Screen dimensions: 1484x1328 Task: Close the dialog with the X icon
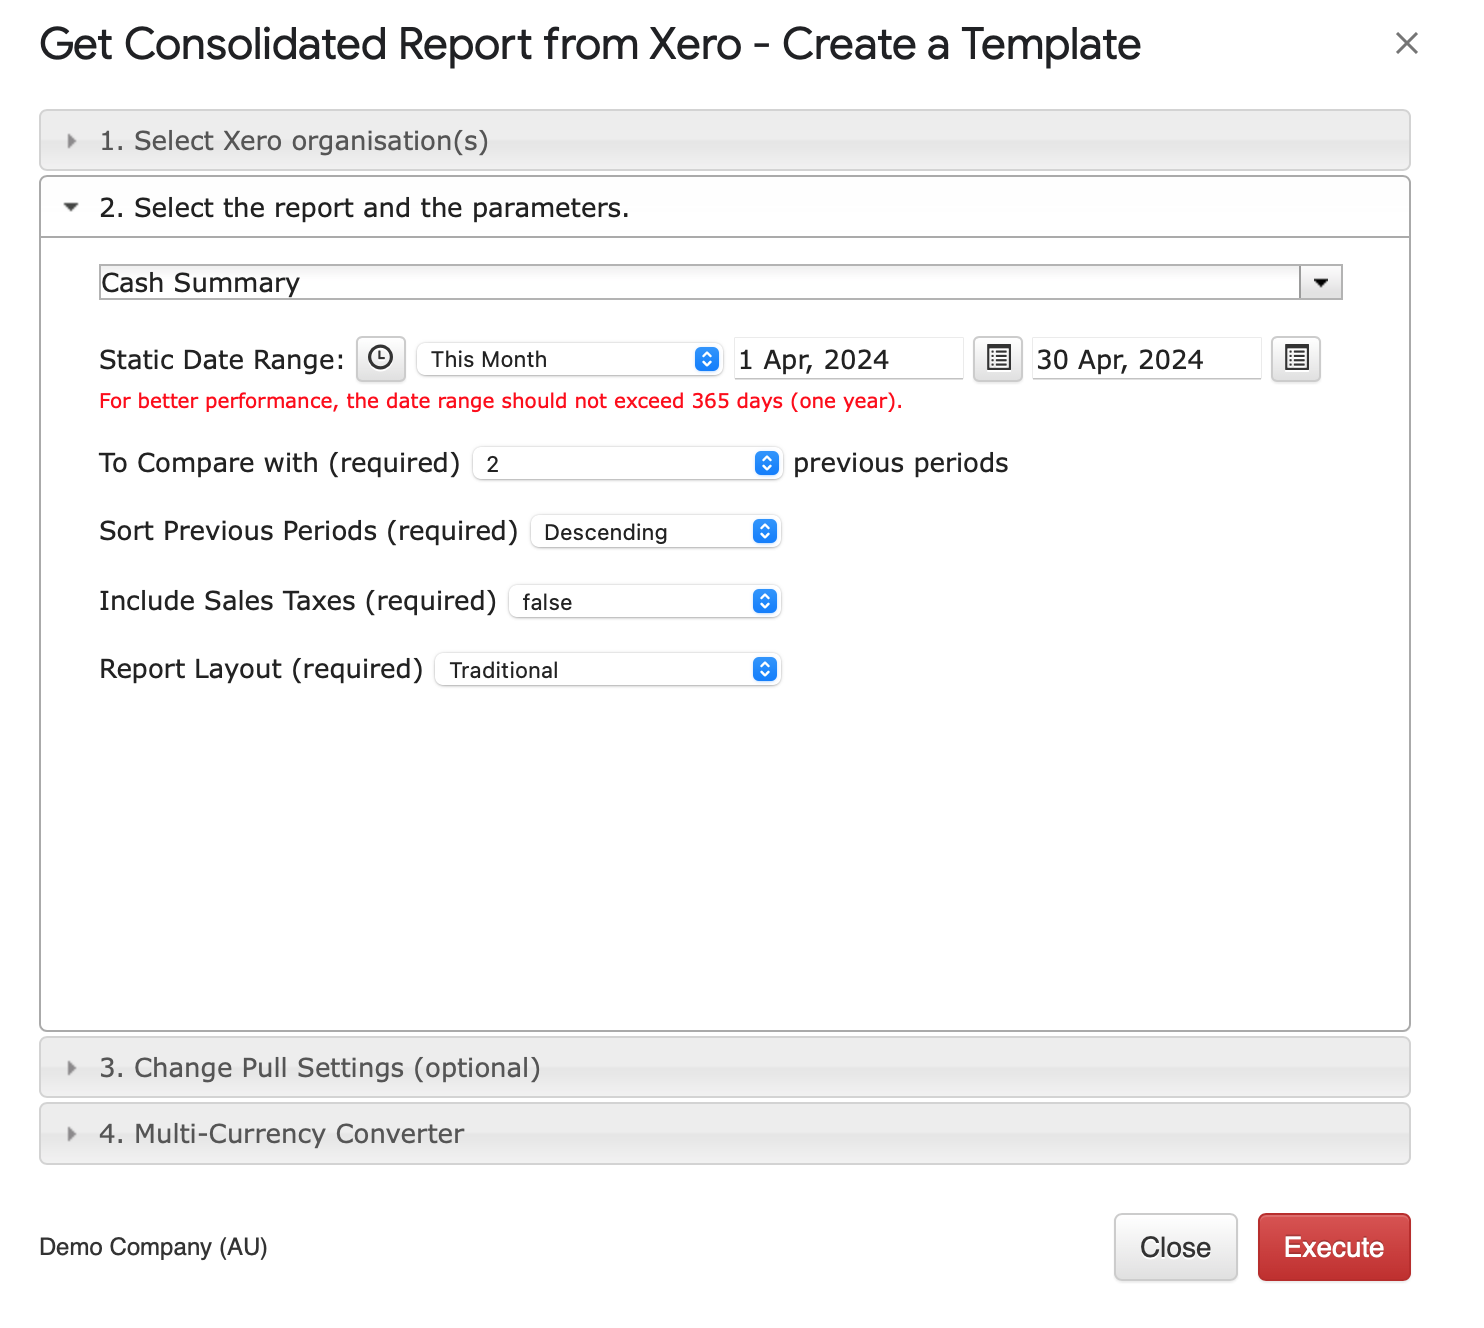tap(1407, 43)
